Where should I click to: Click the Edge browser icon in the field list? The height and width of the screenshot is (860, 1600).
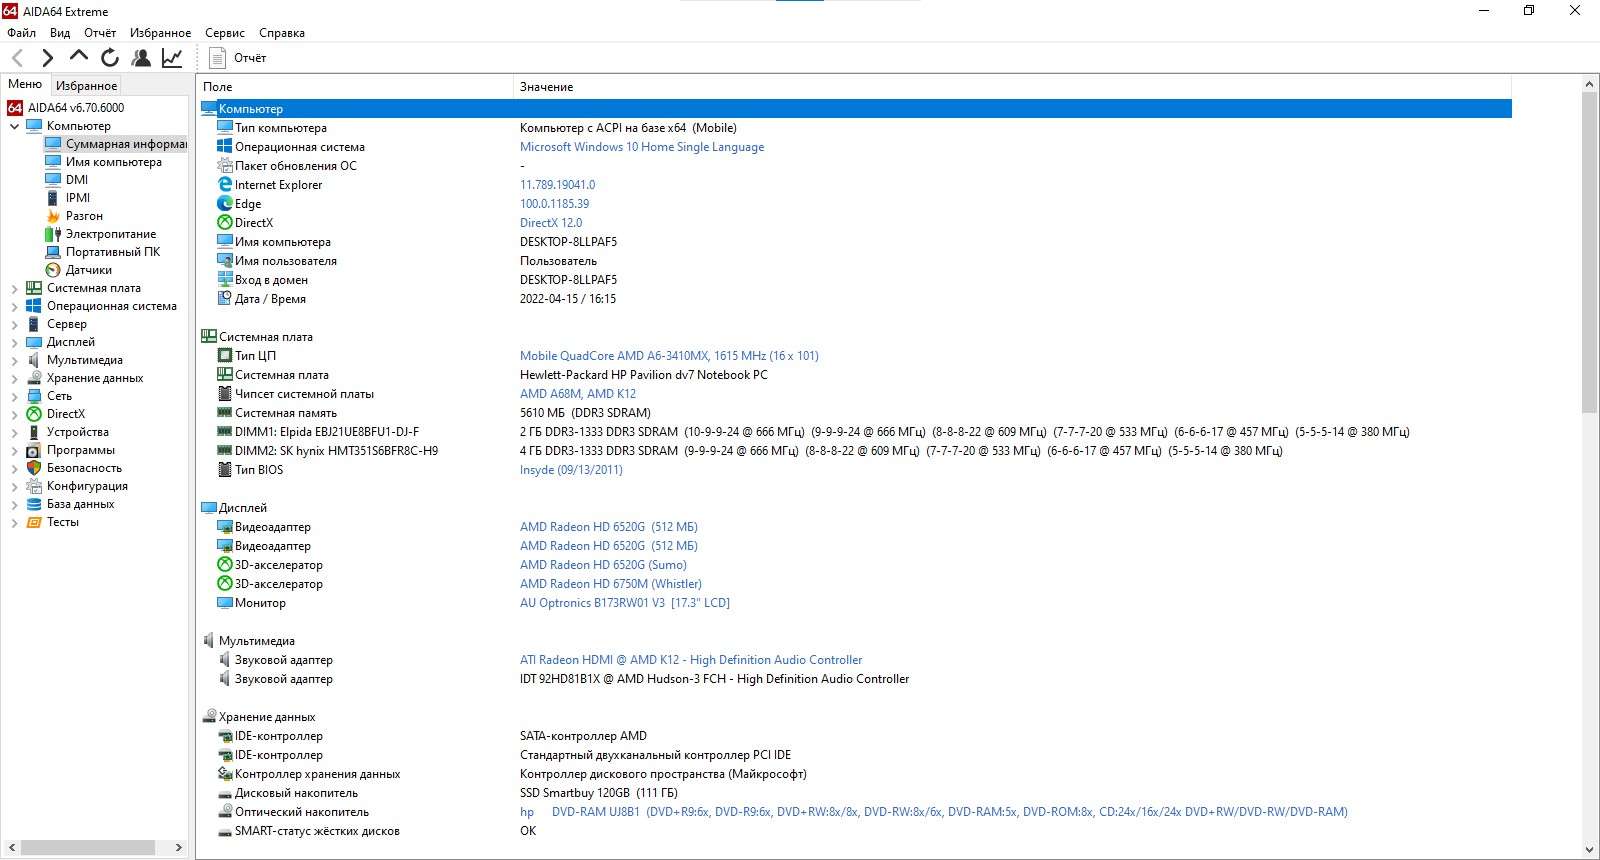pyautogui.click(x=225, y=204)
